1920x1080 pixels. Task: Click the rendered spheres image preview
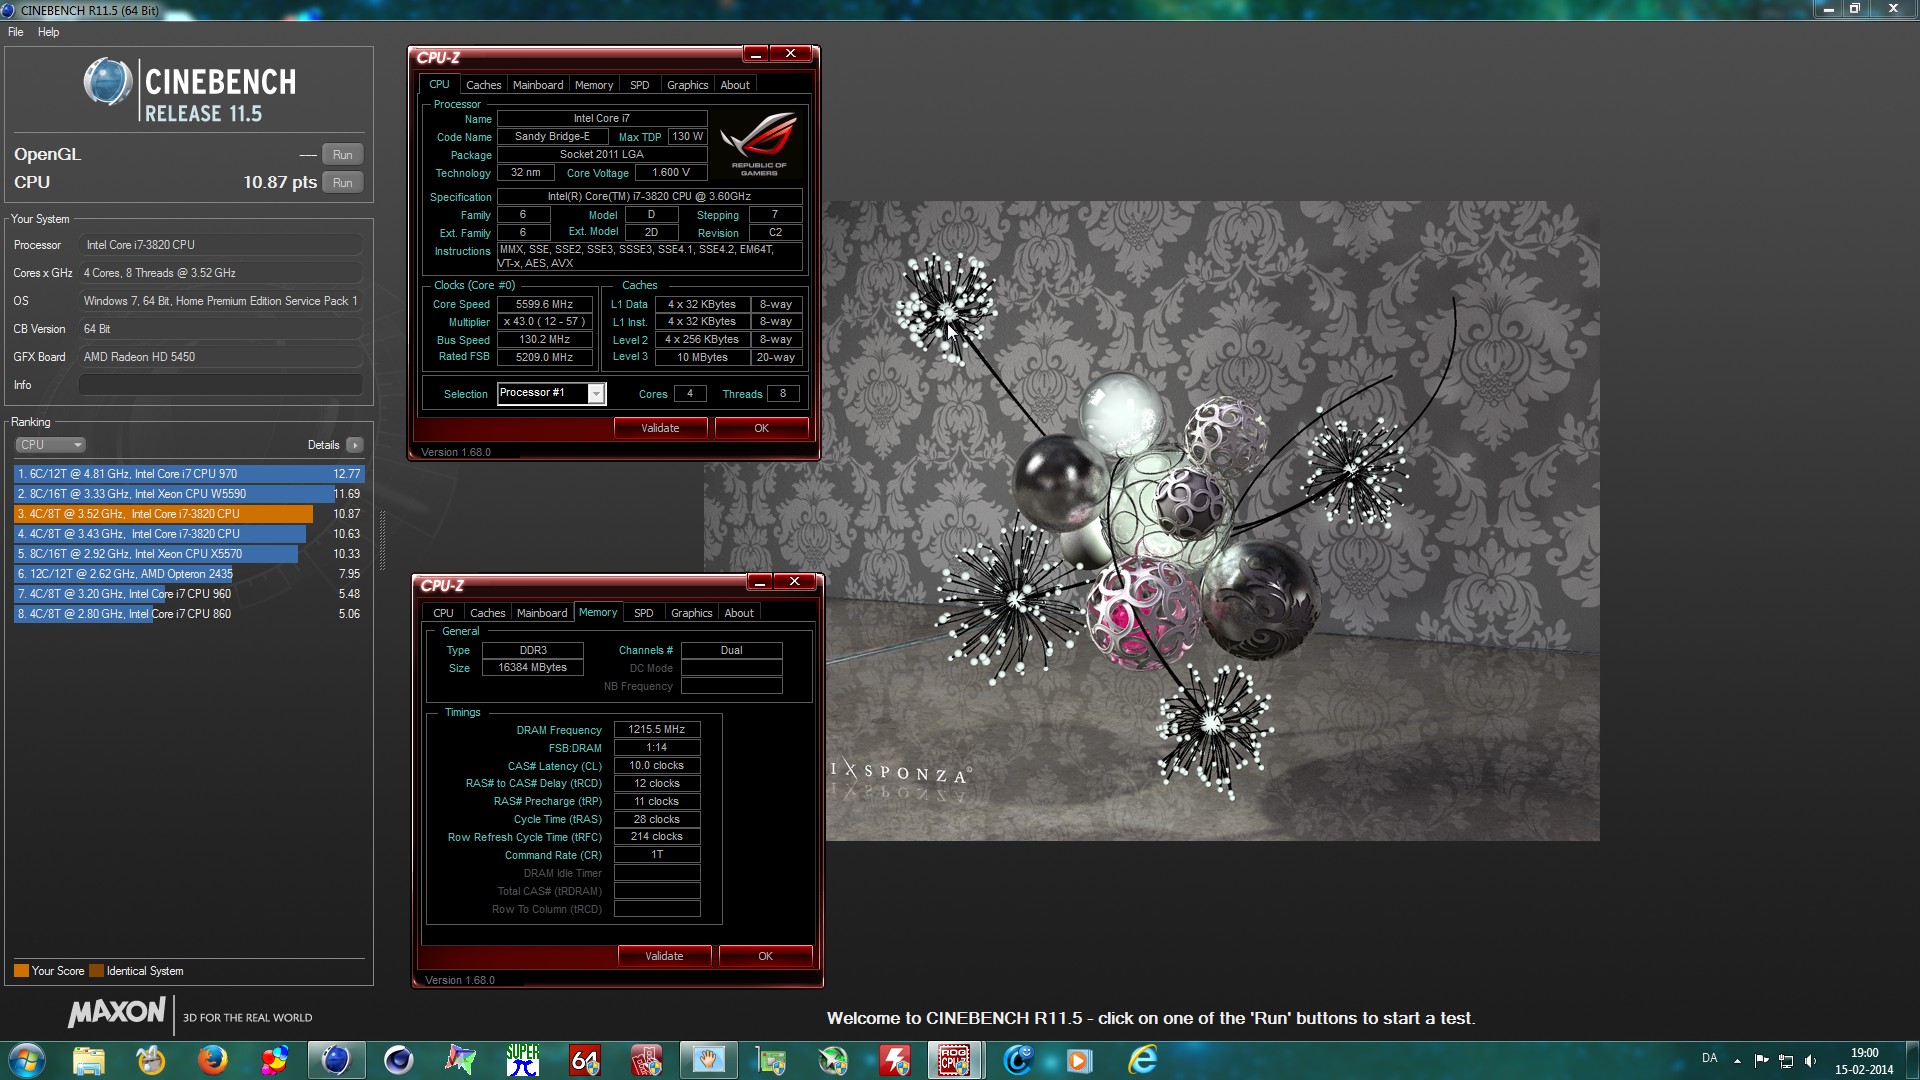point(1151,521)
